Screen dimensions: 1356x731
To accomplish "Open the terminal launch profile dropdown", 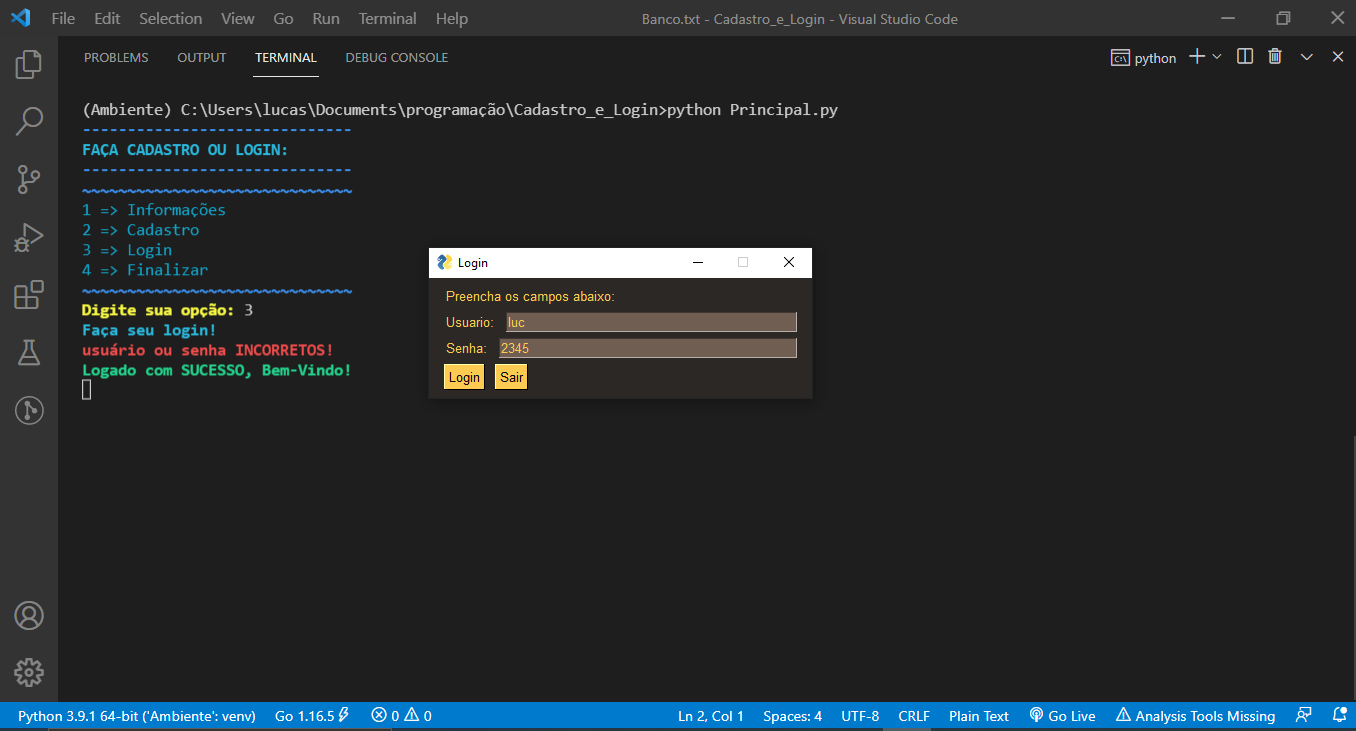I will pyautogui.click(x=1214, y=56).
